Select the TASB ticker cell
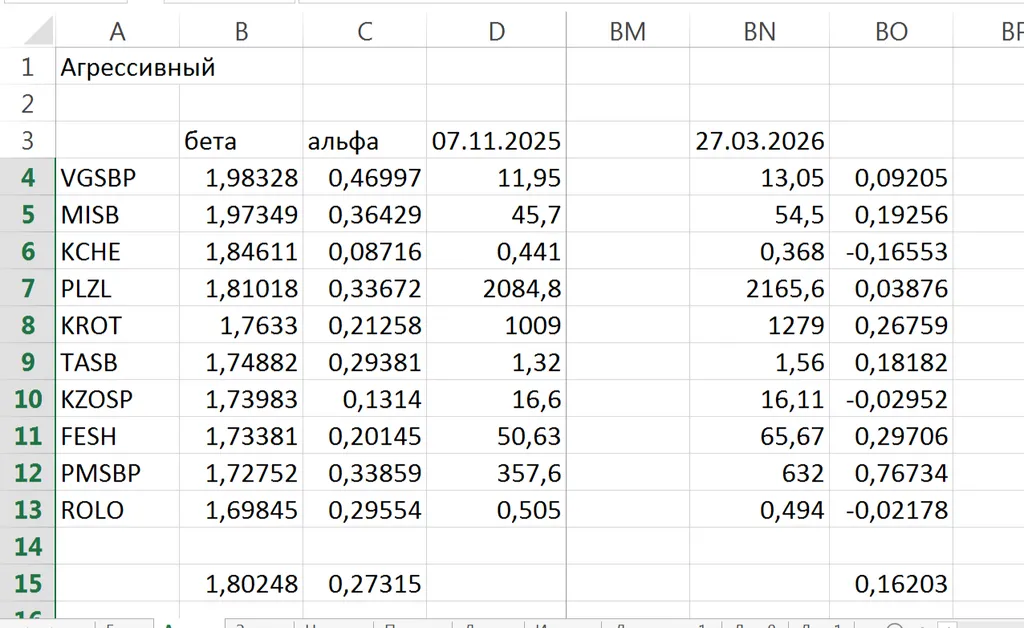 point(118,362)
